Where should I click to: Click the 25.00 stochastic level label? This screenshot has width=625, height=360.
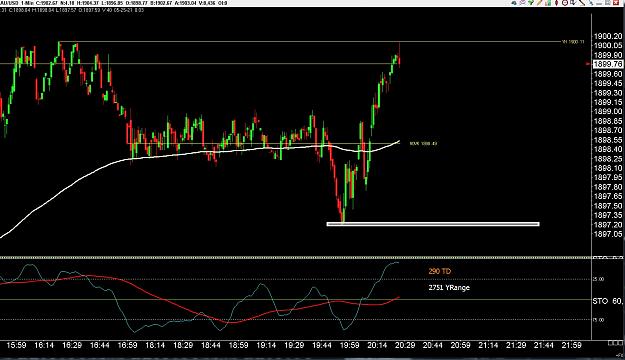598,279
